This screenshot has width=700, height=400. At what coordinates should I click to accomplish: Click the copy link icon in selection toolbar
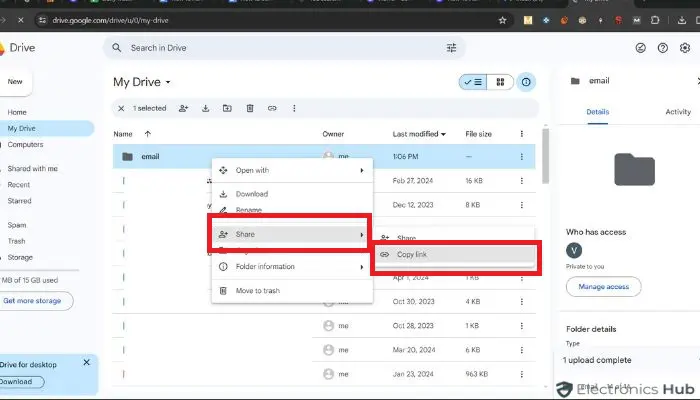click(x=272, y=108)
